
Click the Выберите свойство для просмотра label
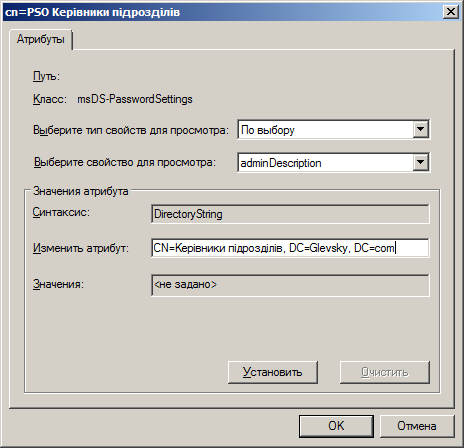[x=125, y=162]
